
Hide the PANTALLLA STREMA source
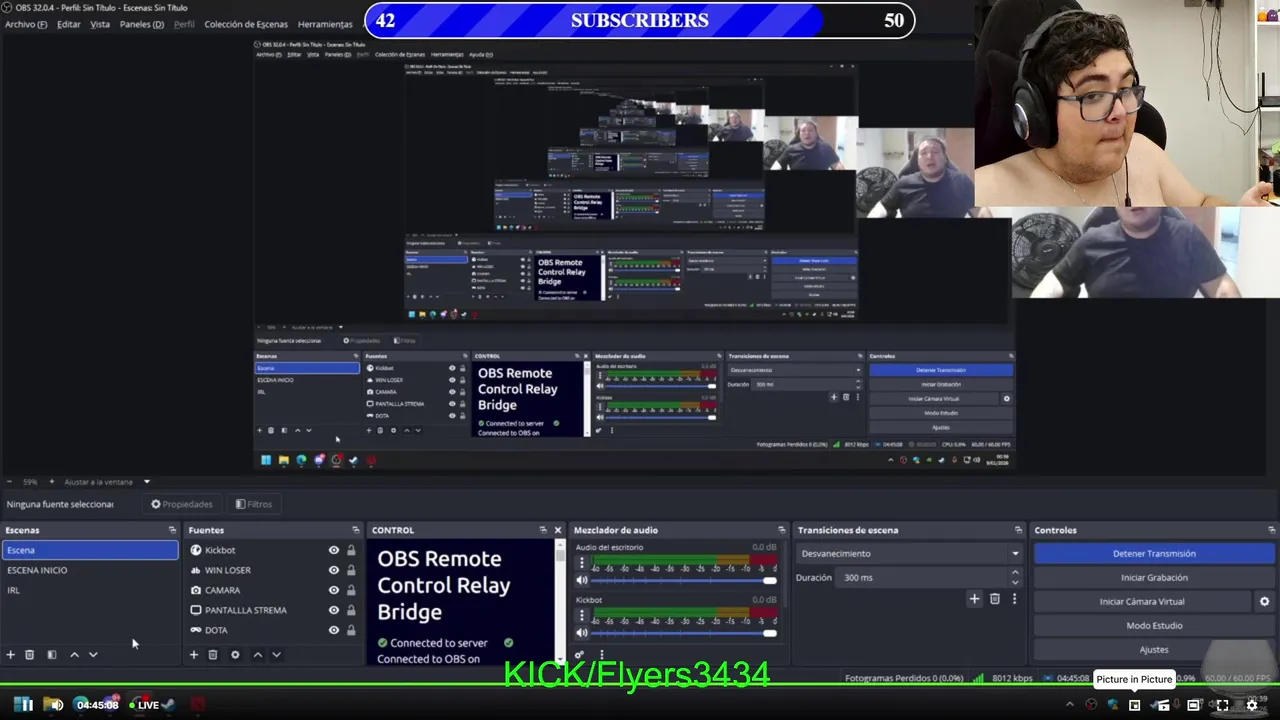point(334,610)
